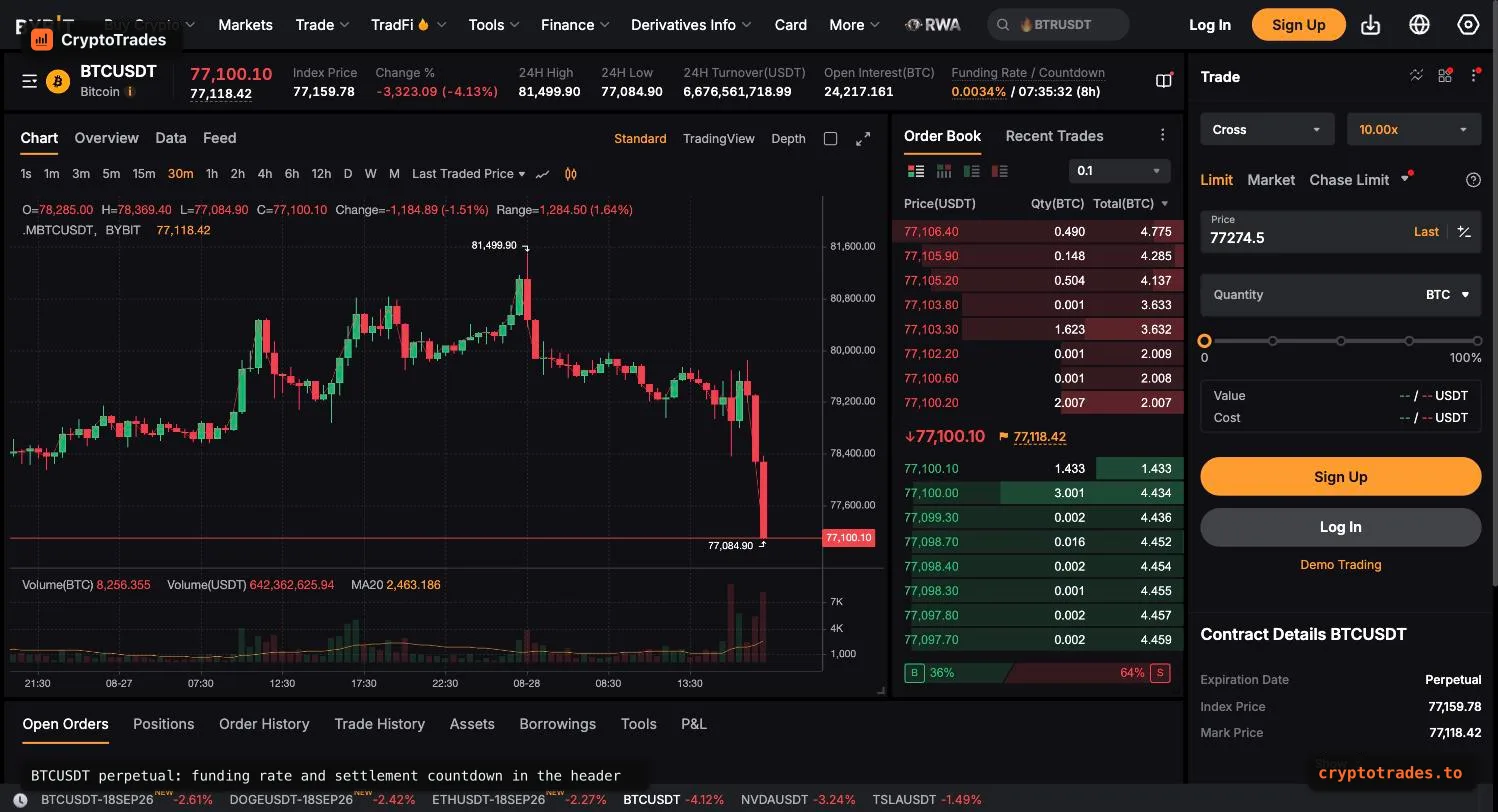Click the RWA logo icon
1498x812 pixels.
pos(932,25)
